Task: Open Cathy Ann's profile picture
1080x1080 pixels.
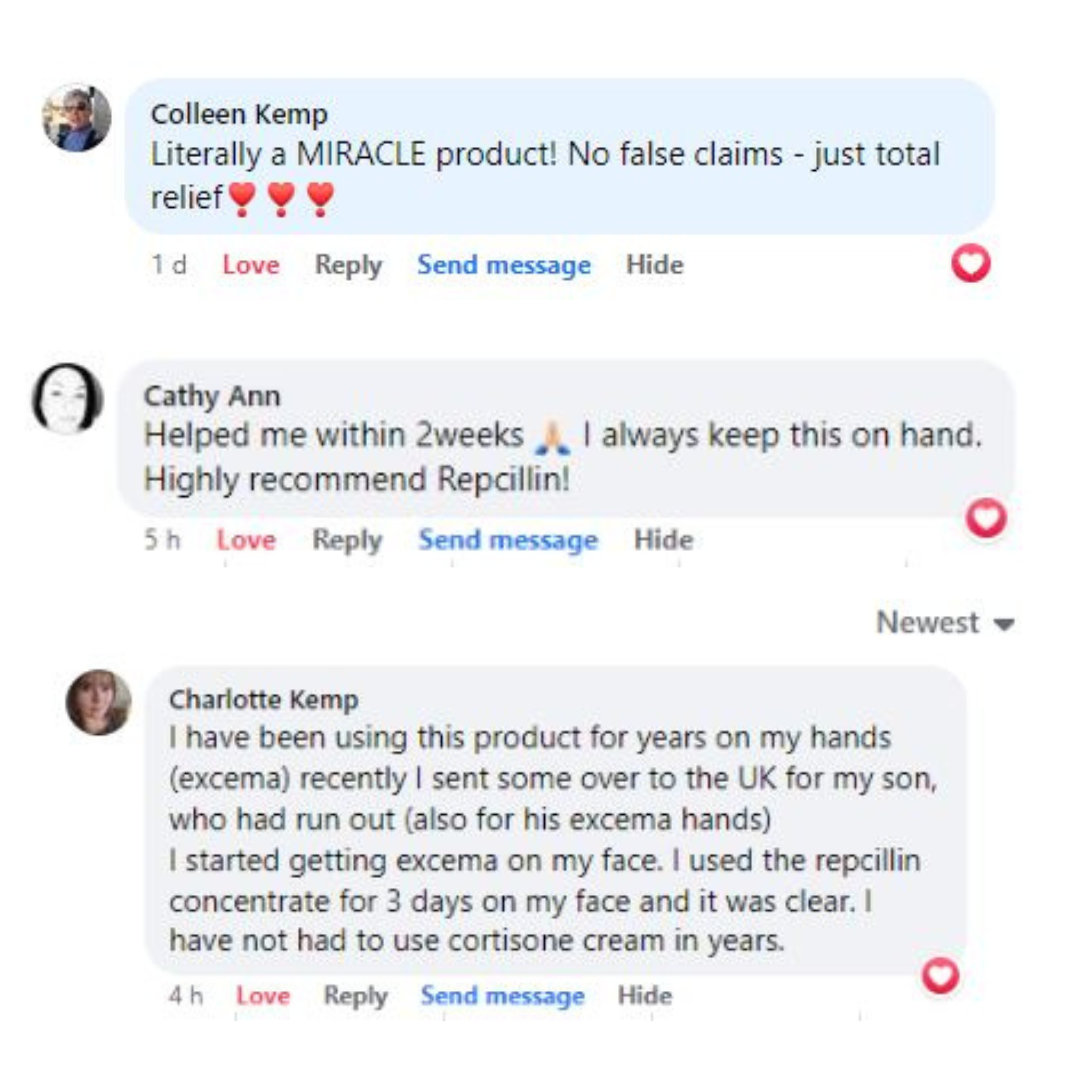Action: pos(69,399)
